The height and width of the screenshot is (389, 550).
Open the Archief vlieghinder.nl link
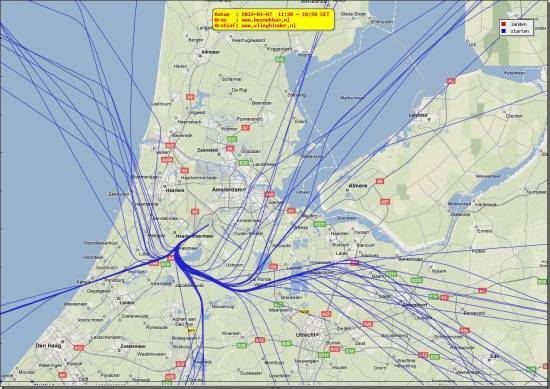click(x=268, y=26)
